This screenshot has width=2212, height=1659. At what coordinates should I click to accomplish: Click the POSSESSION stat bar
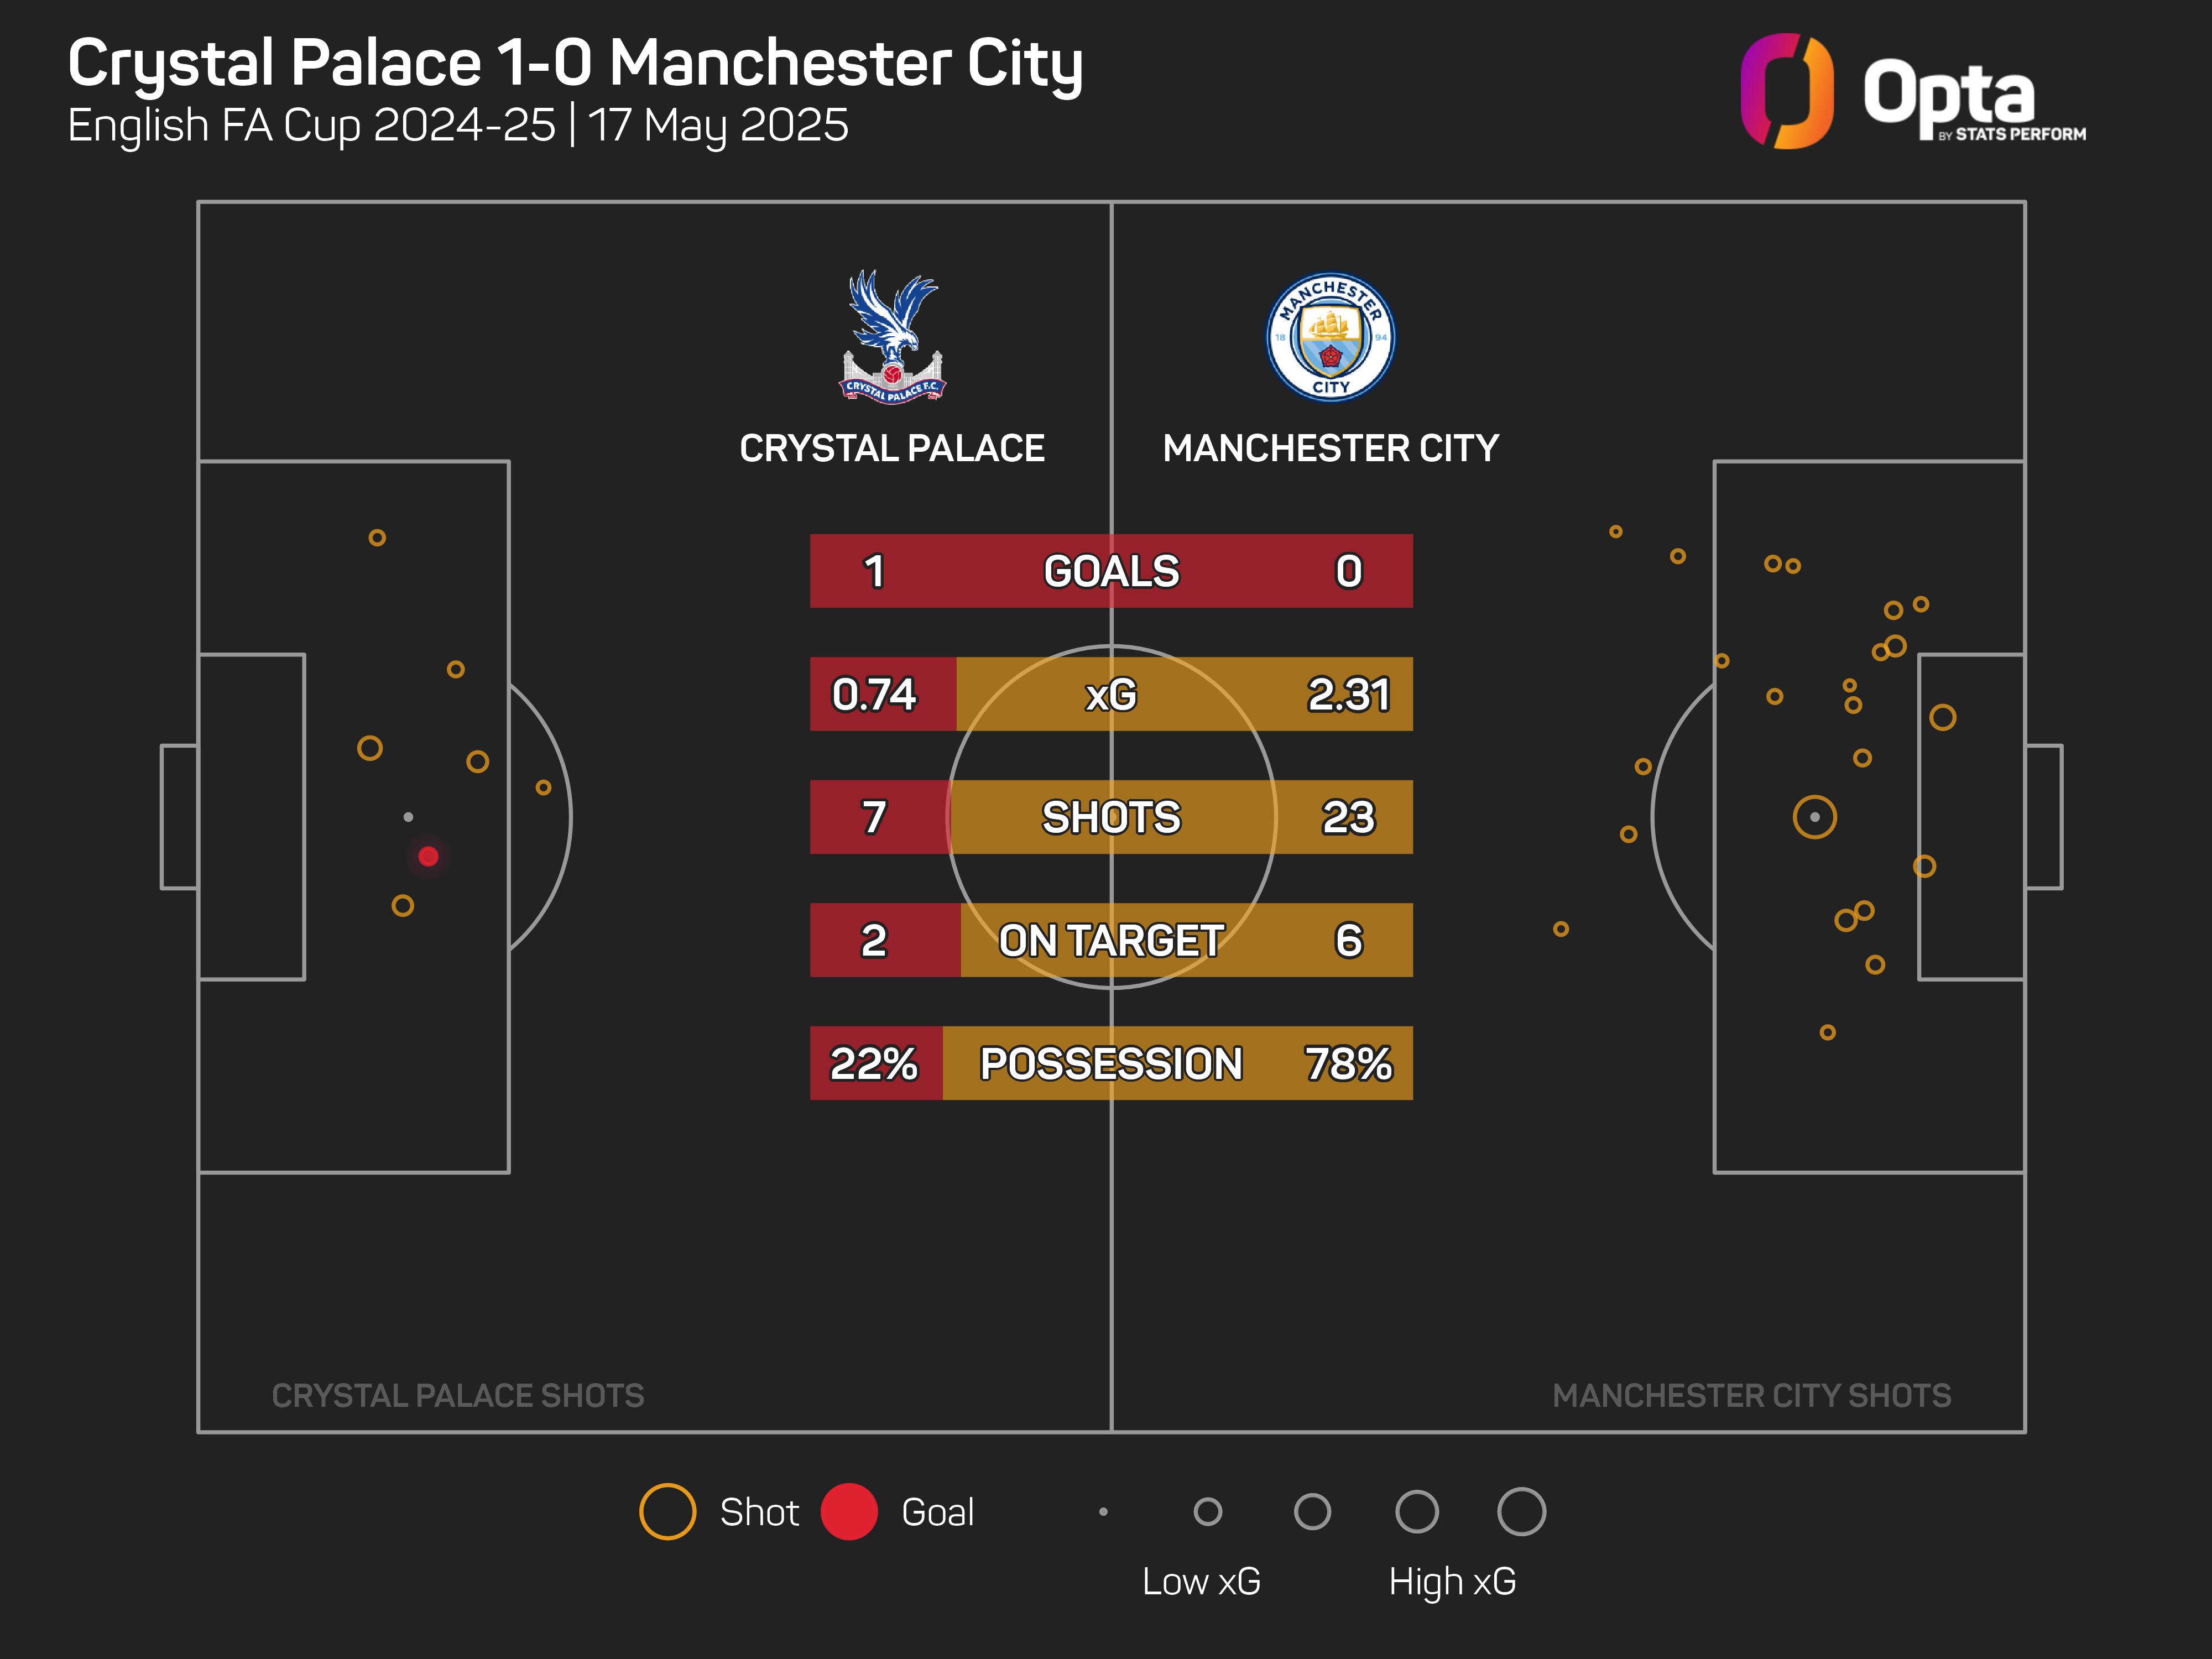[1111, 1063]
